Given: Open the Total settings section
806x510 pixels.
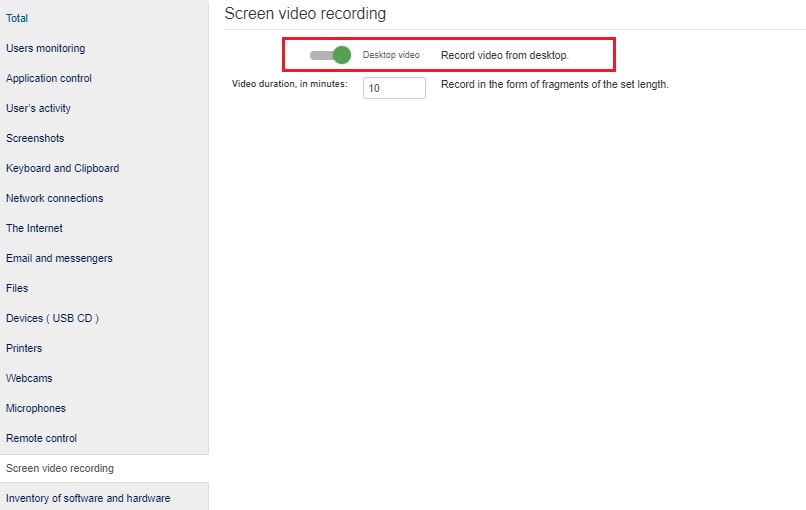Looking at the screenshot, I should click(17, 18).
